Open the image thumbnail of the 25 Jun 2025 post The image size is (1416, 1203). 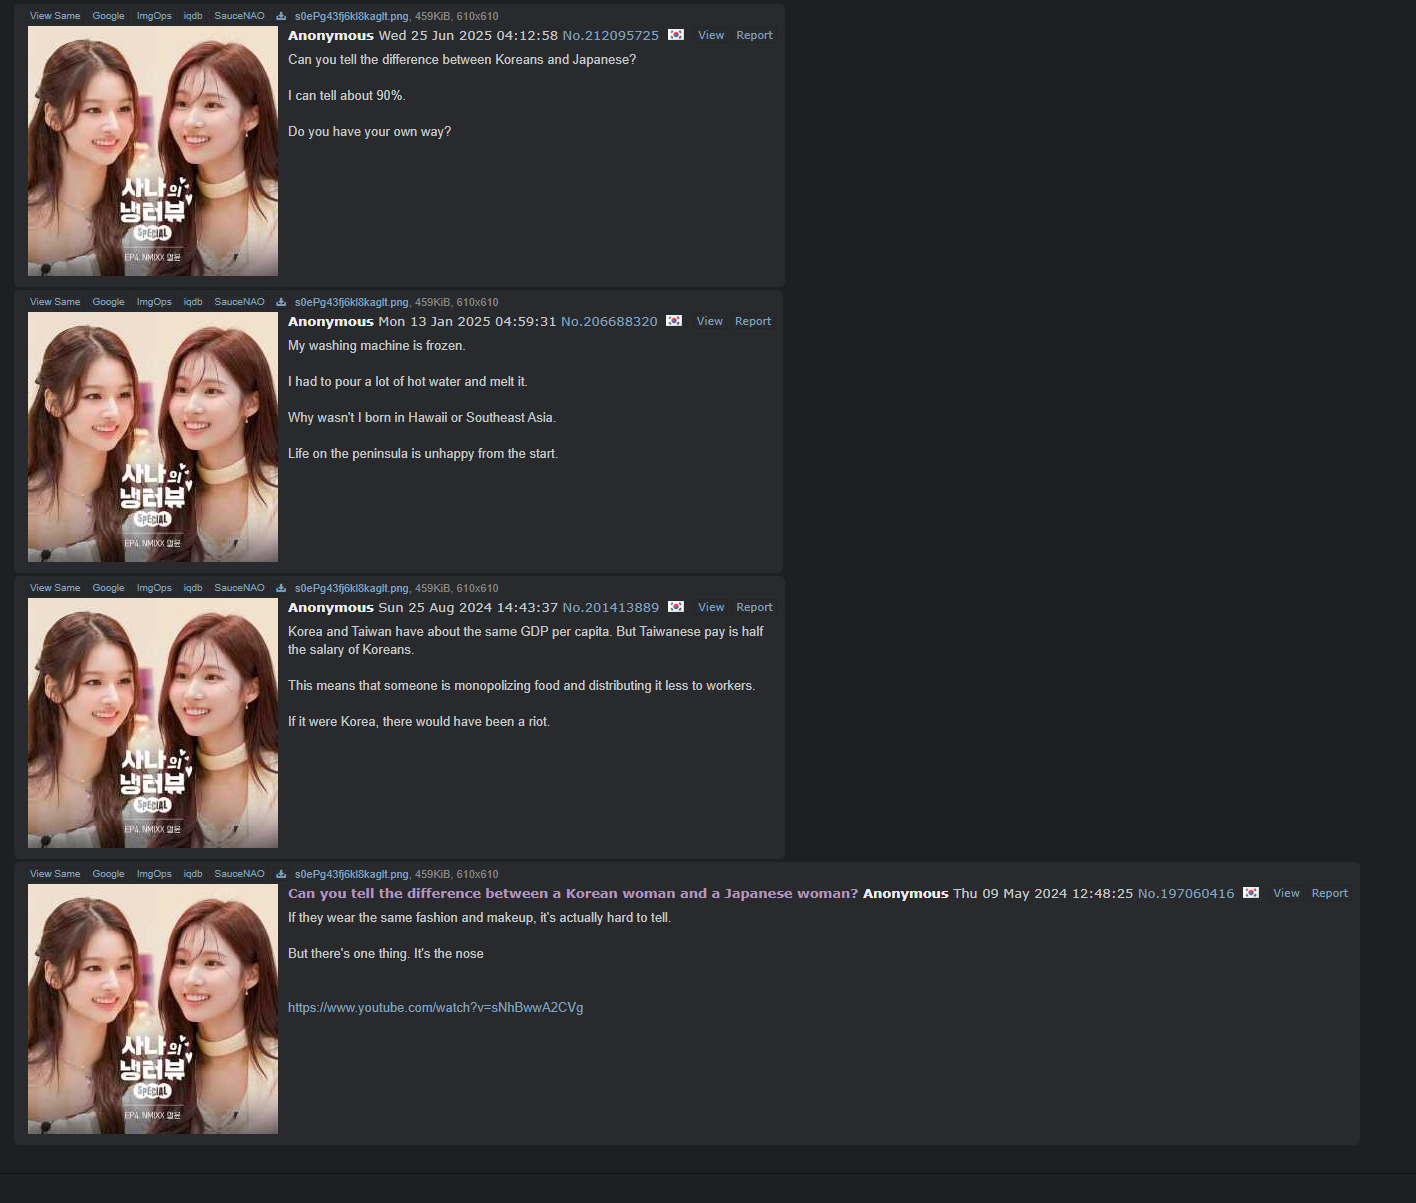tap(153, 151)
